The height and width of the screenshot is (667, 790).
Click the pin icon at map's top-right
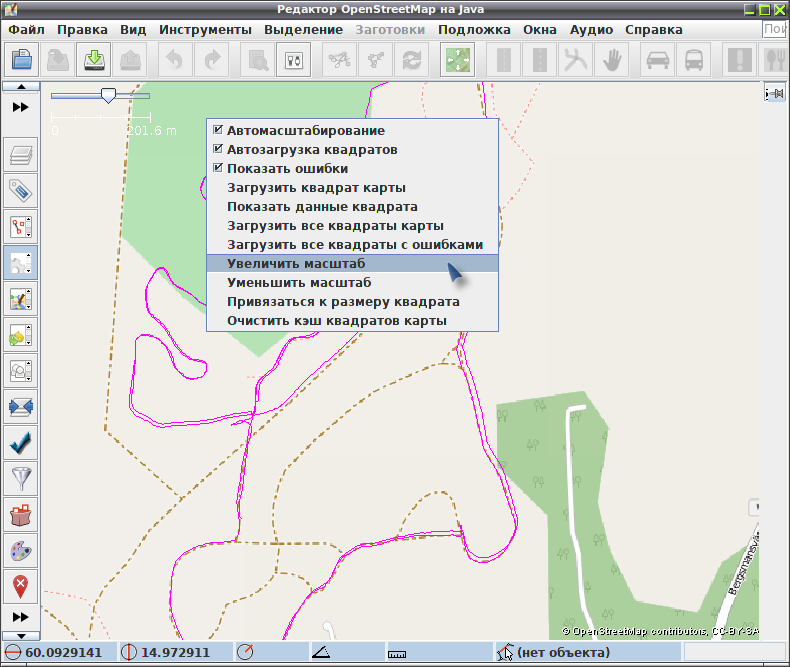pos(775,93)
